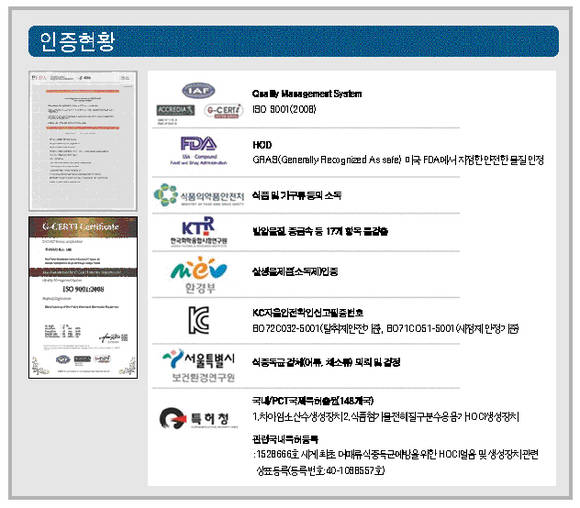The height and width of the screenshot is (508, 580).
Task: Click the ISO 9001(2008) text
Action: [284, 110]
